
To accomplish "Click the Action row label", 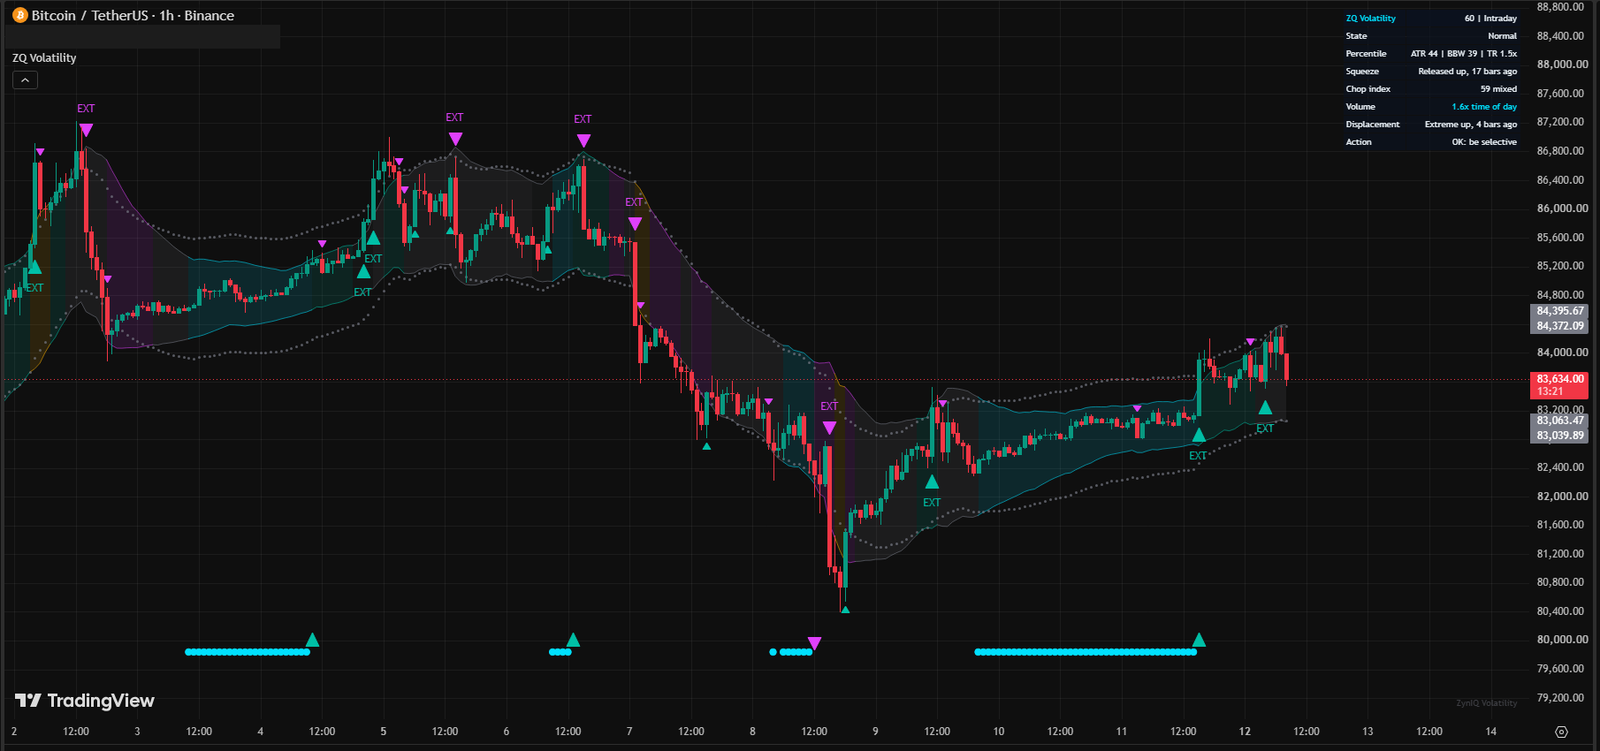I will point(1358,142).
